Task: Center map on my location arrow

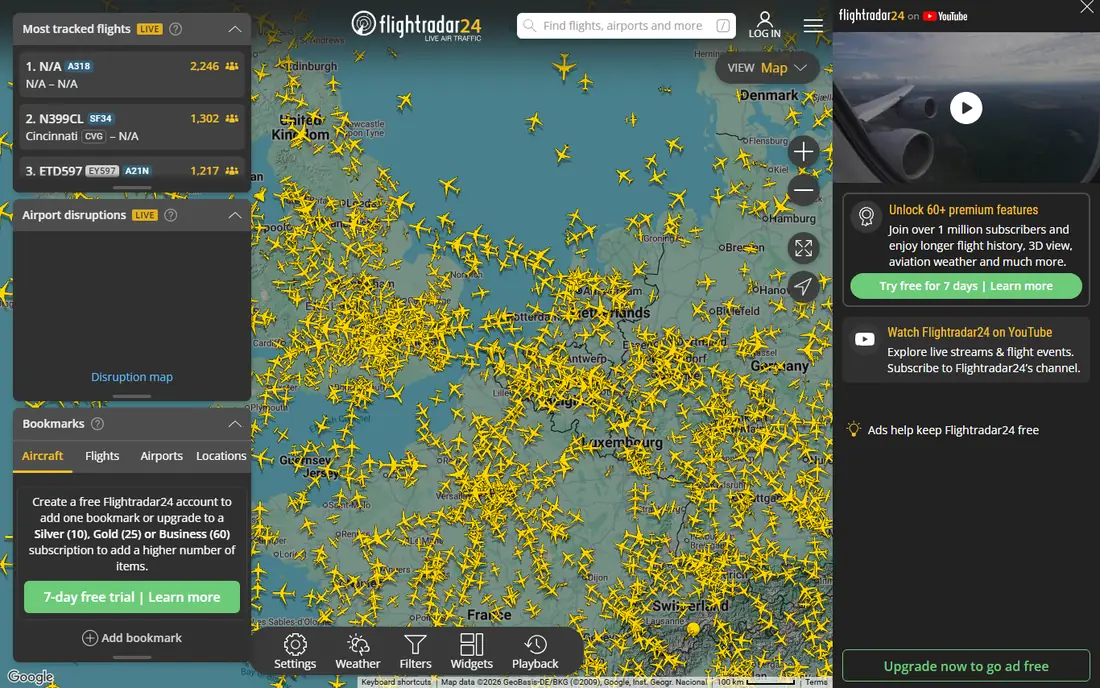Action: pyautogui.click(x=803, y=286)
